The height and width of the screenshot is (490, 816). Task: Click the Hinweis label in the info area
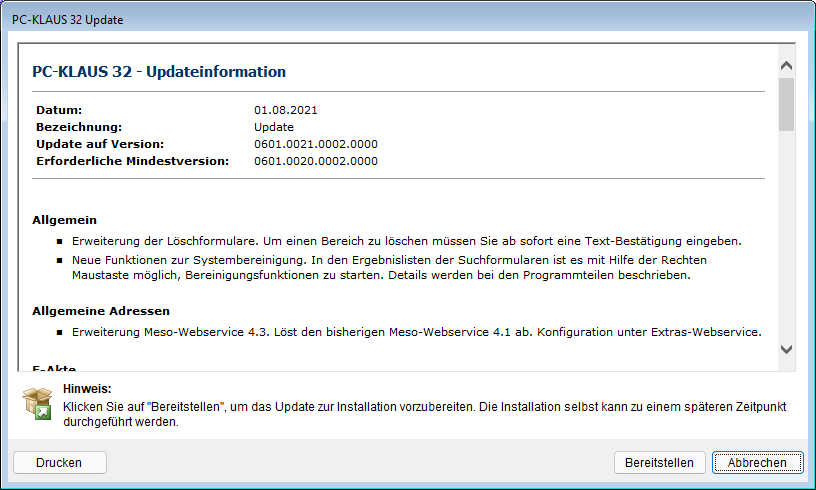tap(86, 388)
